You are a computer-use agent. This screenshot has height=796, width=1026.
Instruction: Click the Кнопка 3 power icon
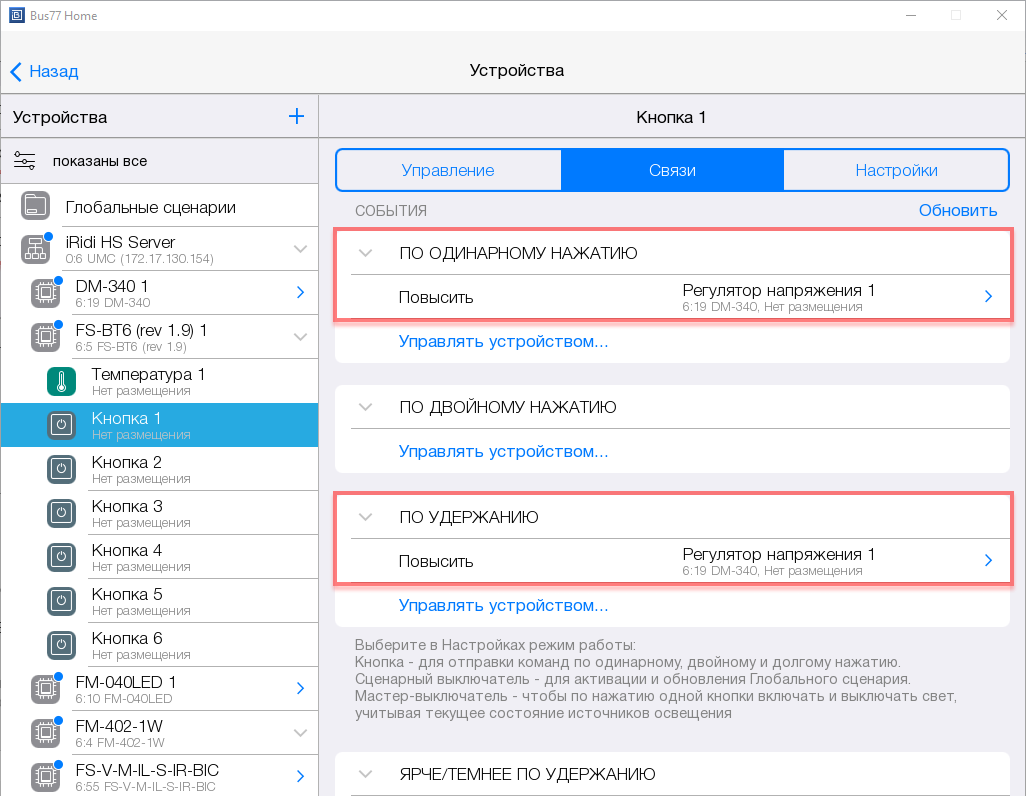coord(61,513)
